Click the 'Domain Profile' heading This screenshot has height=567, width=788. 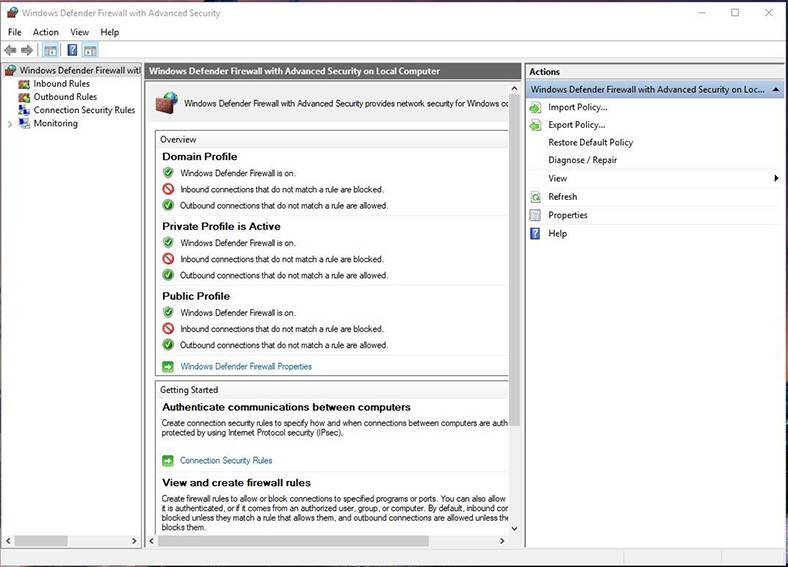click(200, 157)
